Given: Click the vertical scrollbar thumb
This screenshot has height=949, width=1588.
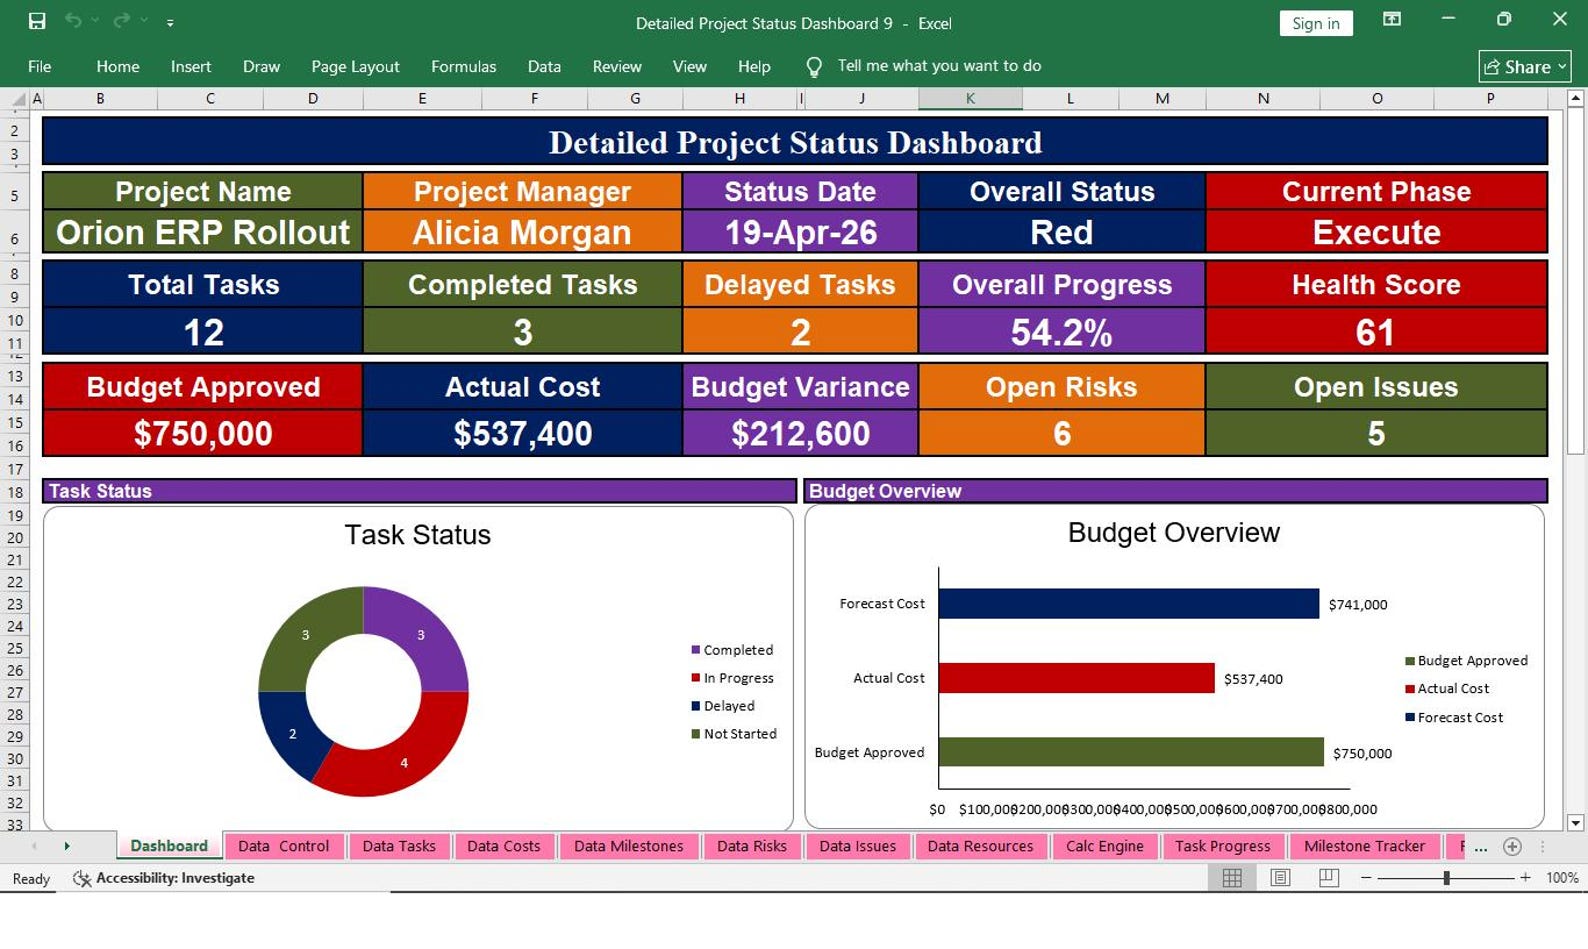Looking at the screenshot, I should [1575, 282].
